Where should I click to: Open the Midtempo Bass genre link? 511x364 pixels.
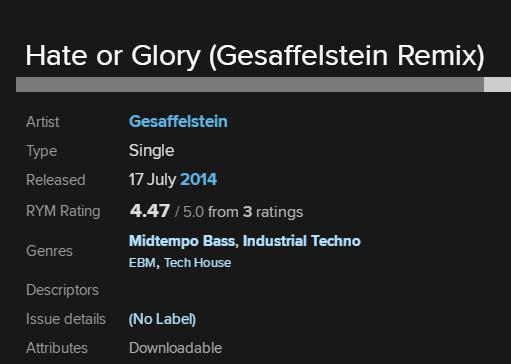pos(182,241)
